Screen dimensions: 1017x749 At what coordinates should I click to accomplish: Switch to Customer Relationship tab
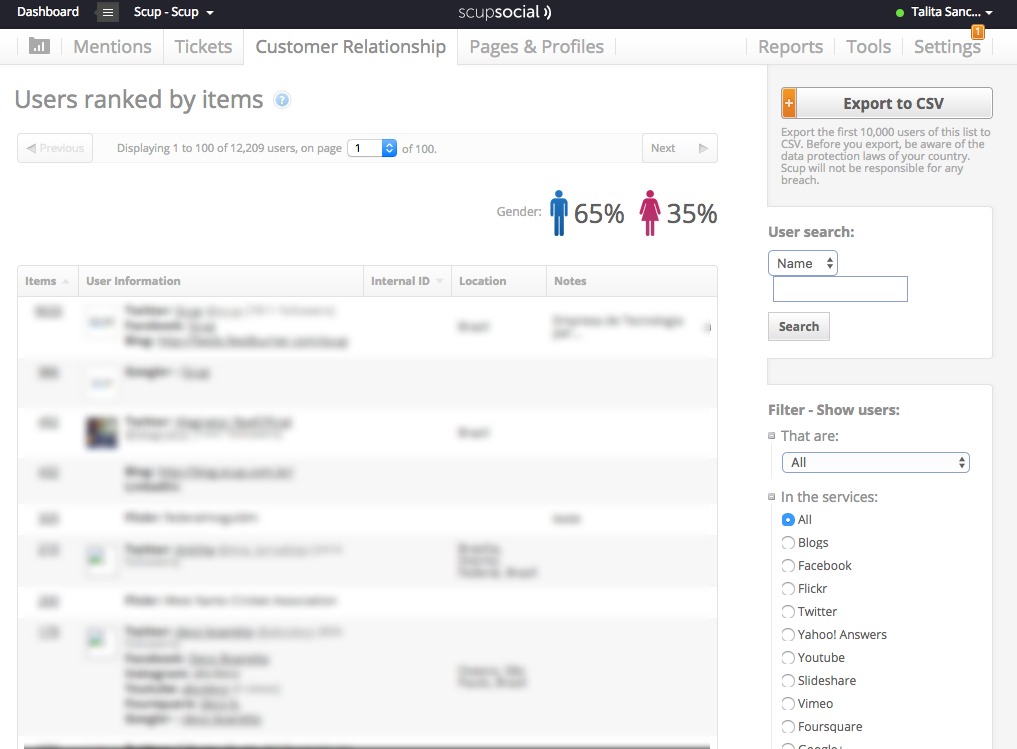coord(350,47)
